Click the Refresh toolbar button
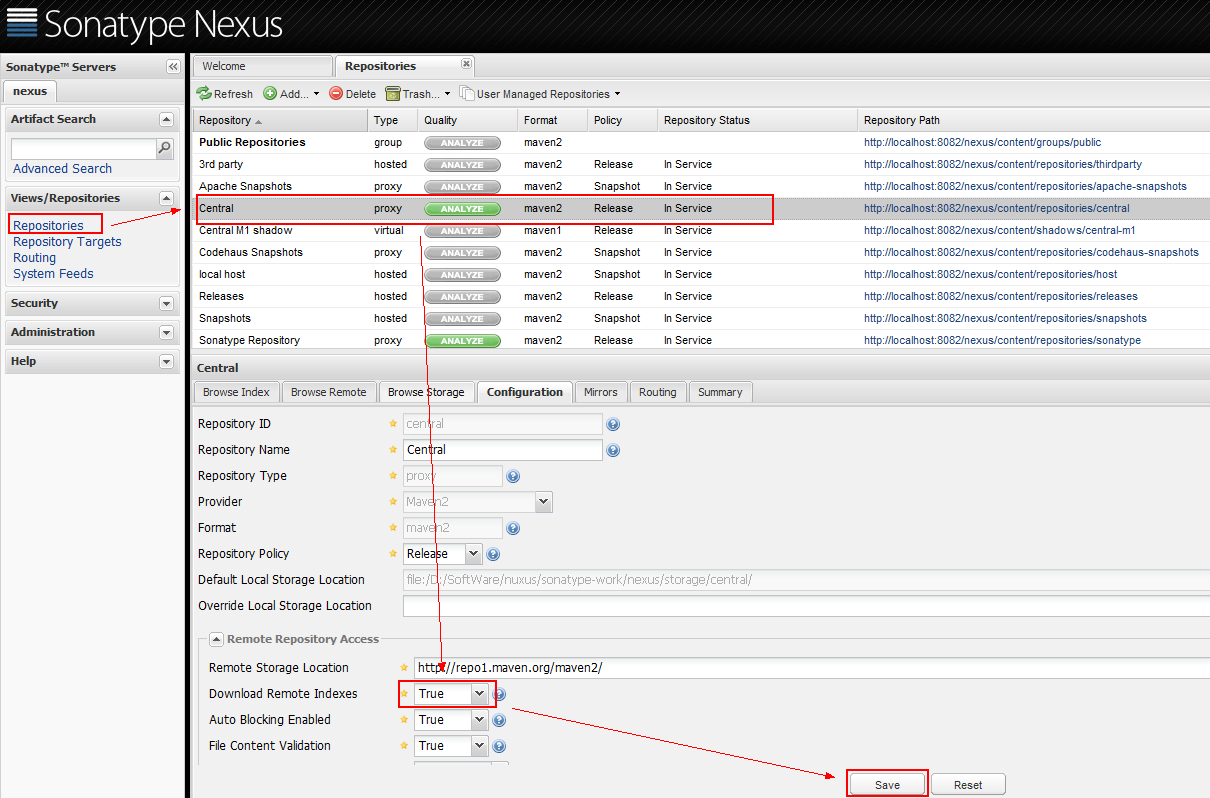Viewport: 1210px width, 798px height. click(225, 94)
